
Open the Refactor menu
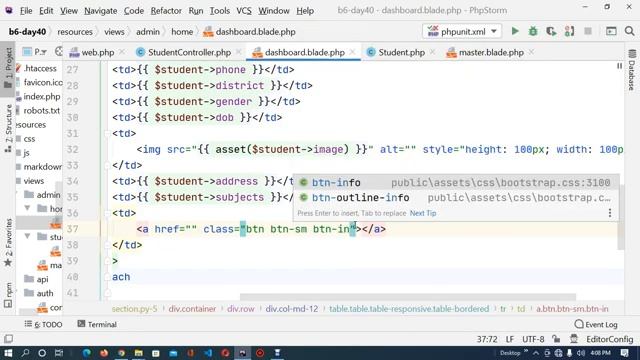click(x=166, y=11)
